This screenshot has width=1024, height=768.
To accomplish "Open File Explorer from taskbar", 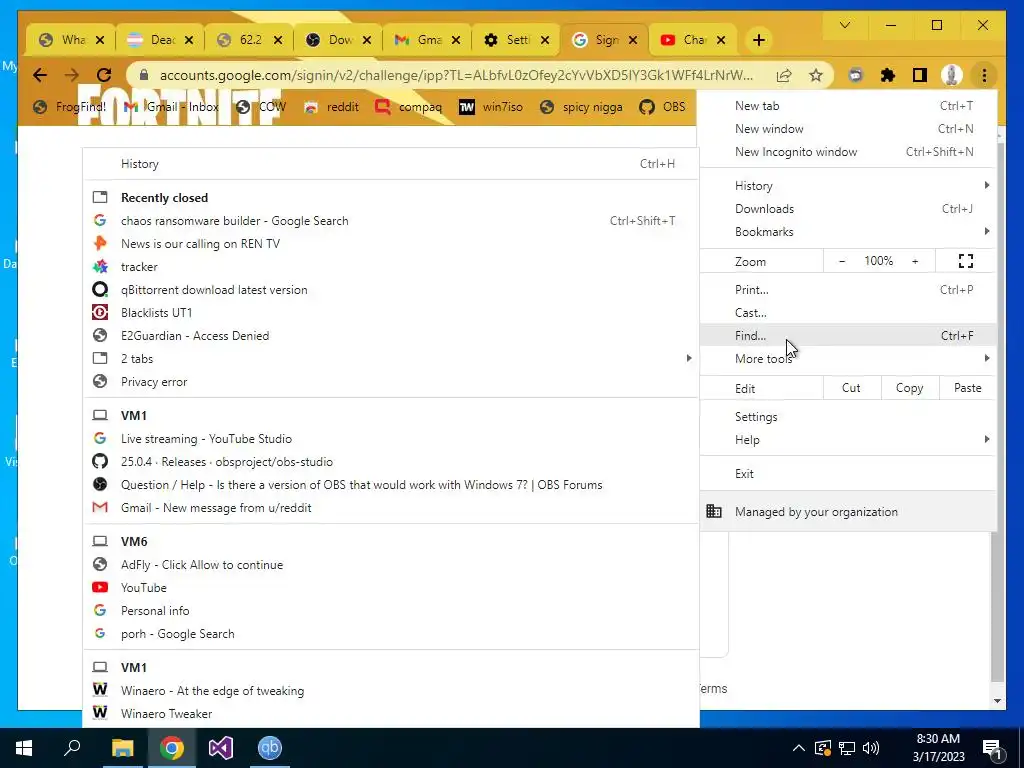I will 122,748.
